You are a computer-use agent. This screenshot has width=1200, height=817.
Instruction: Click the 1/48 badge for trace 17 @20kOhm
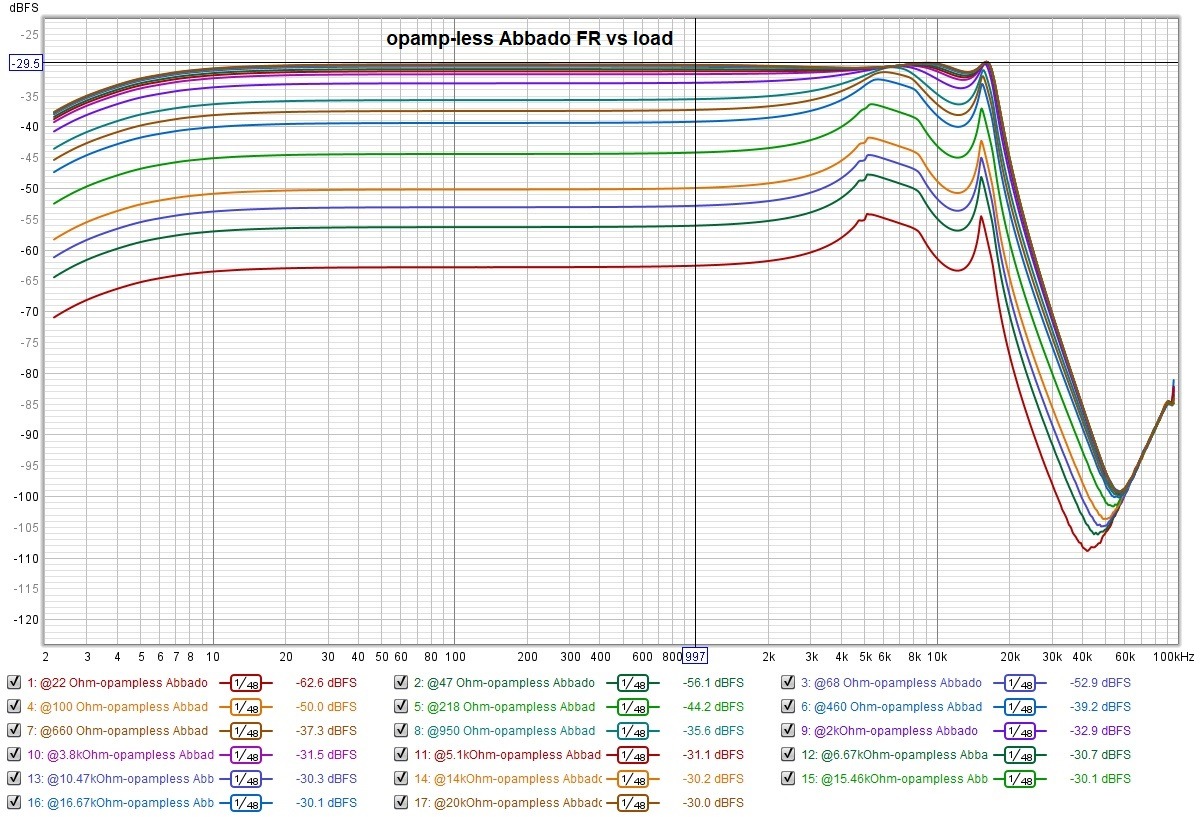632,803
